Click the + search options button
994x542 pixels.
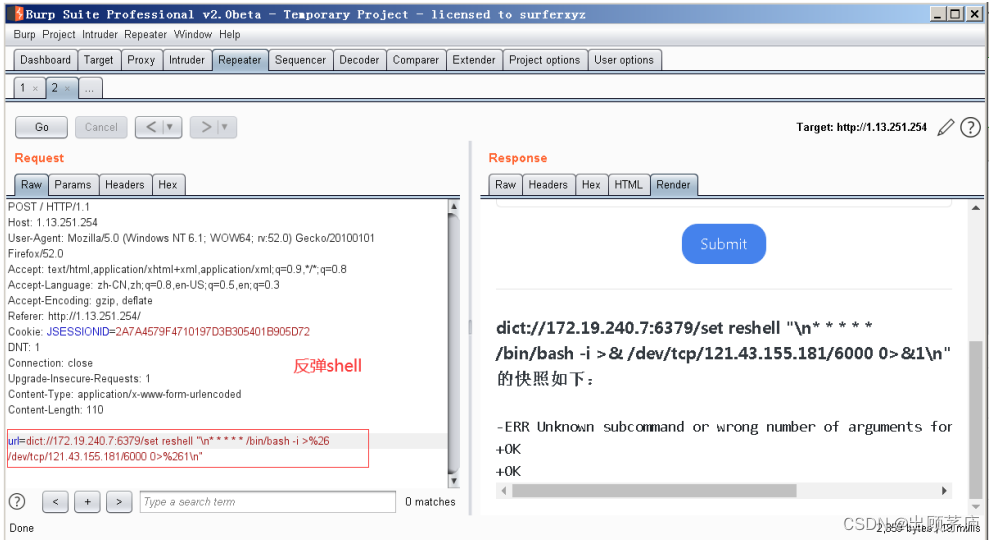(x=87, y=501)
